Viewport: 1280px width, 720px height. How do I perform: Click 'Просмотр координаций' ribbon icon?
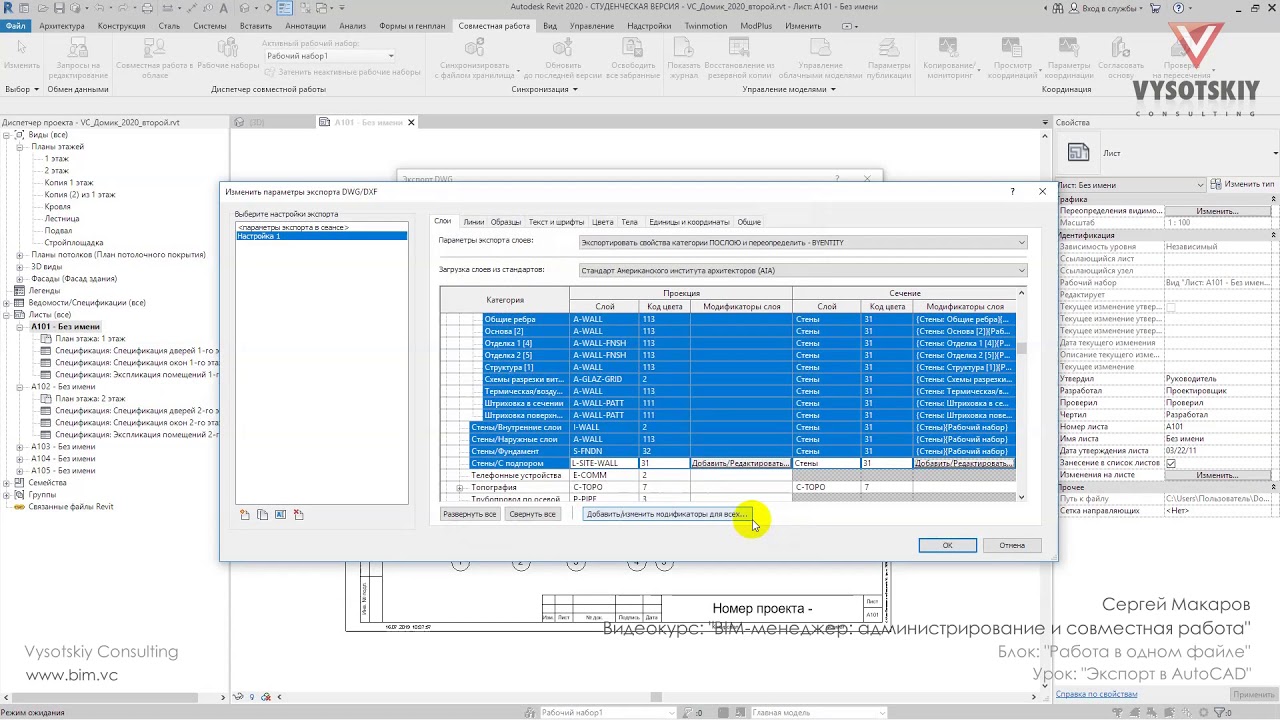tap(1013, 47)
